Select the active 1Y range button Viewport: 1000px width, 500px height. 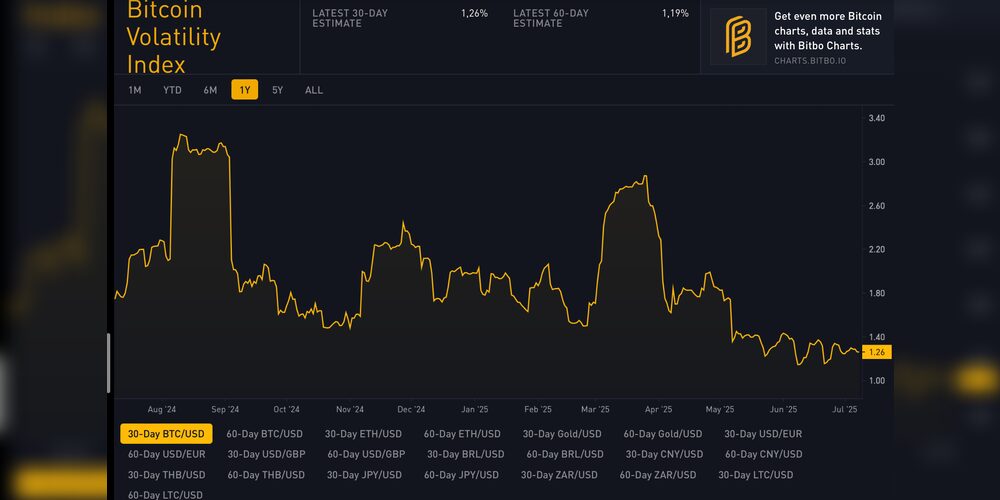coord(244,90)
